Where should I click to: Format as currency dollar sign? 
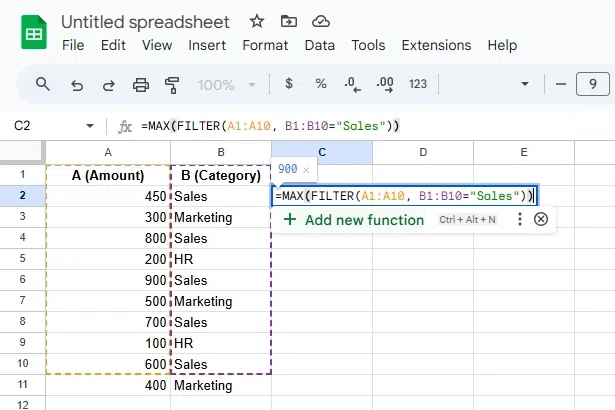click(289, 84)
